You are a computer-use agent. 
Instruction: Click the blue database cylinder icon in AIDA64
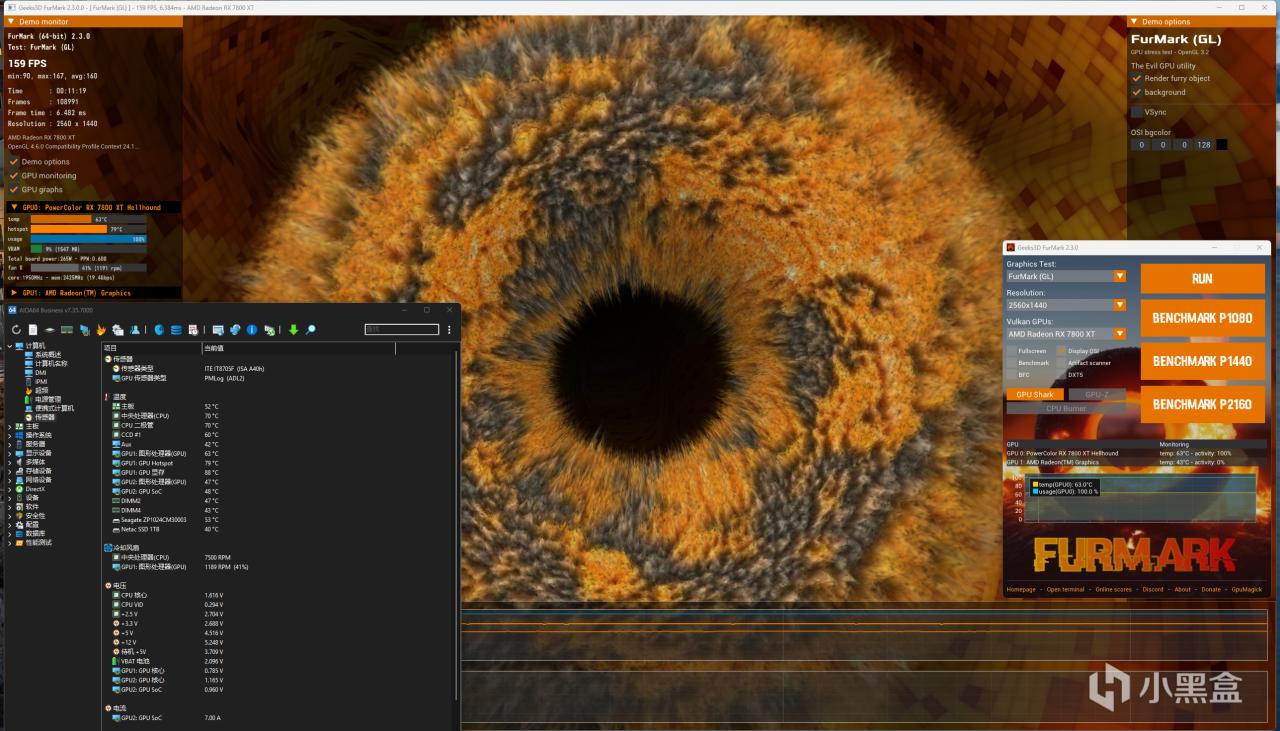[177, 330]
